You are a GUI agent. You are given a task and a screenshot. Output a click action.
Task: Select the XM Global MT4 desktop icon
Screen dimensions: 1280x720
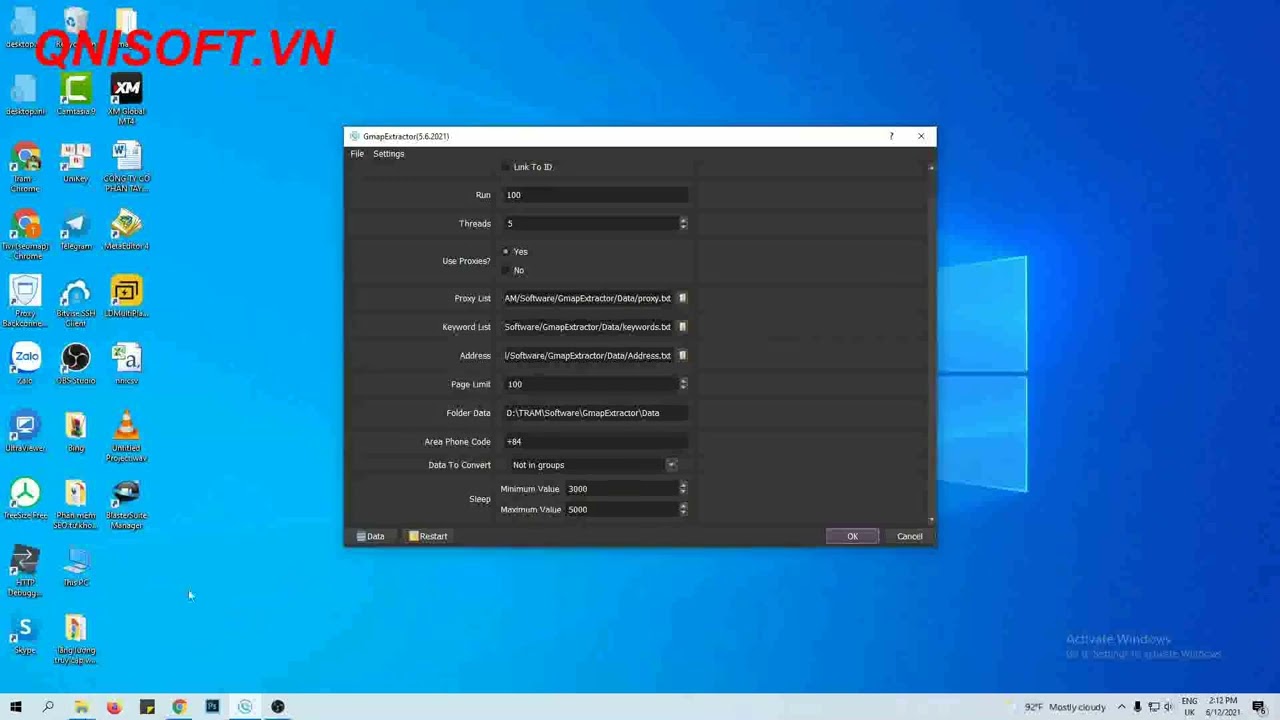tap(126, 99)
